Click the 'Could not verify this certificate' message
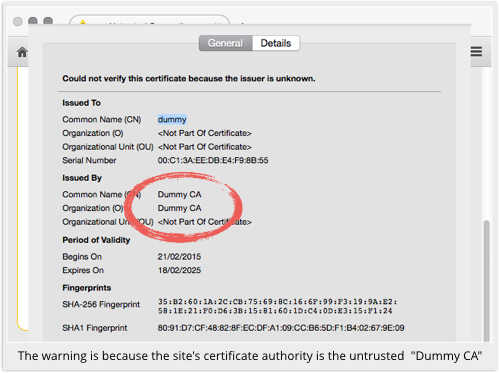The width and height of the screenshot is (499, 373). pyautogui.click(x=189, y=79)
